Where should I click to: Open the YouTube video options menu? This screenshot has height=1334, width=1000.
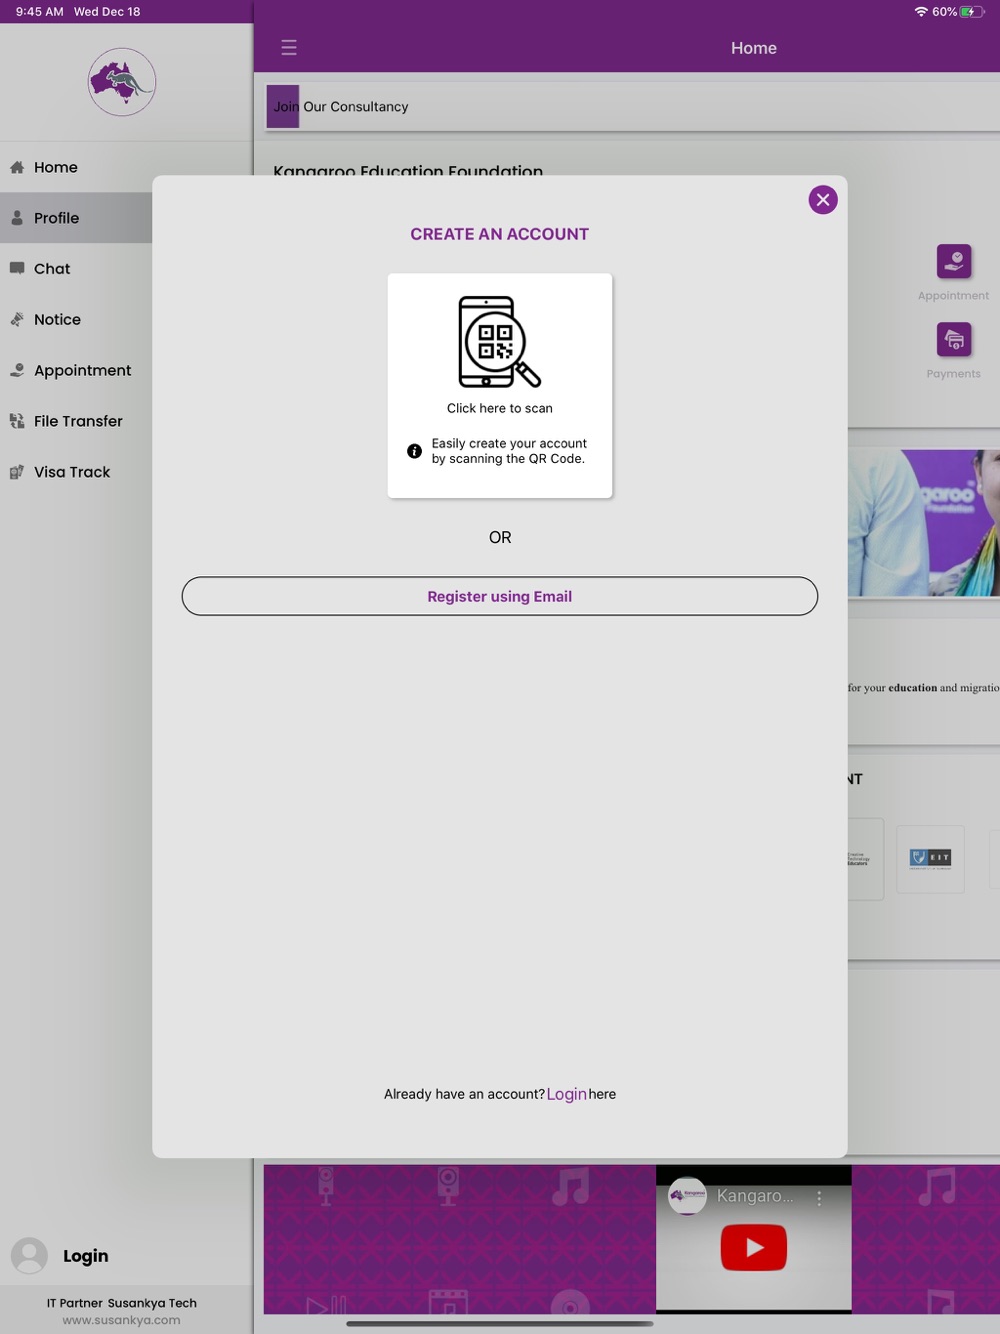coord(819,1197)
